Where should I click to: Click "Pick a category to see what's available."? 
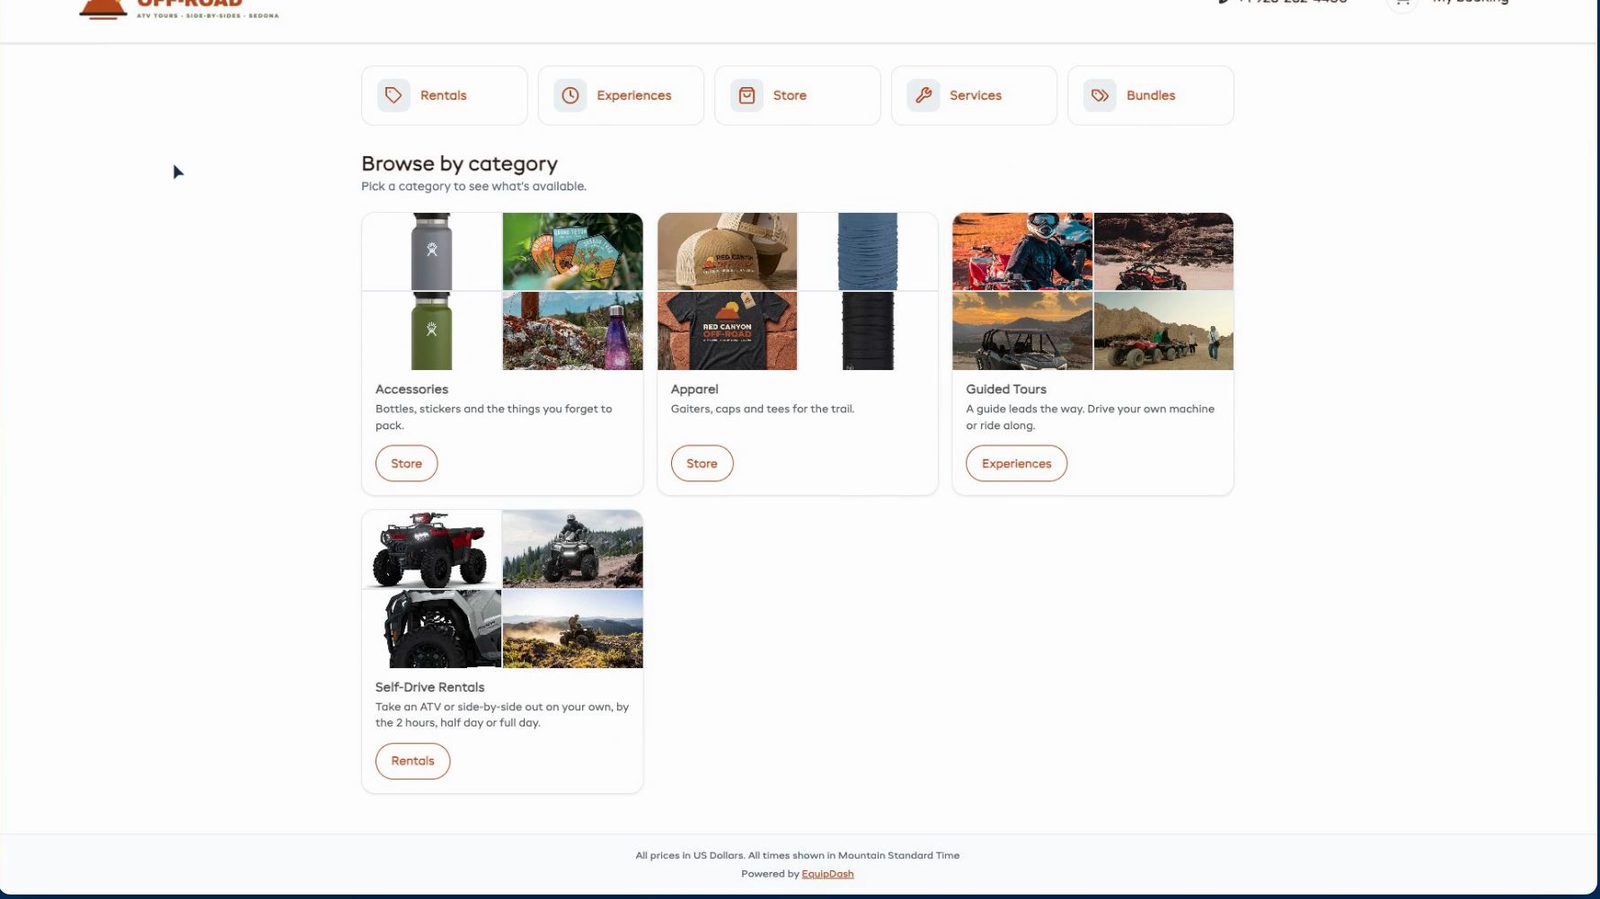474,186
